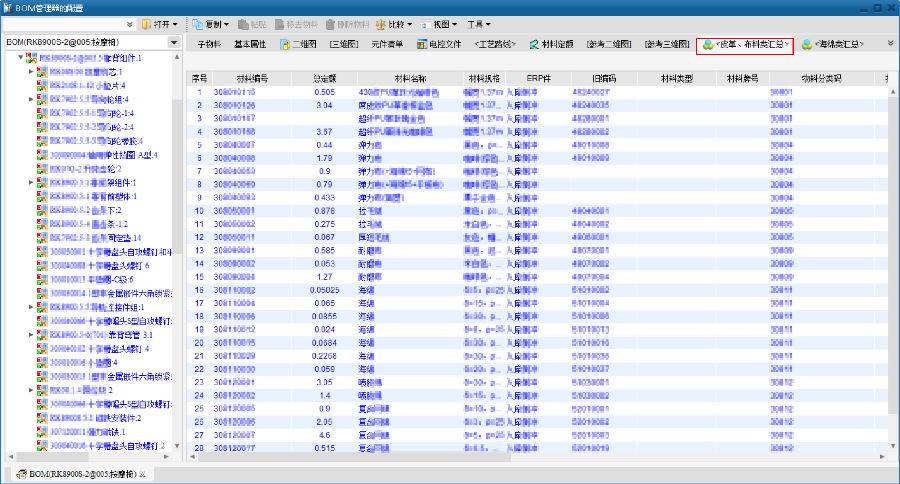Click the 复制 (copy) toolbar icon
The image size is (900, 484).
point(198,23)
